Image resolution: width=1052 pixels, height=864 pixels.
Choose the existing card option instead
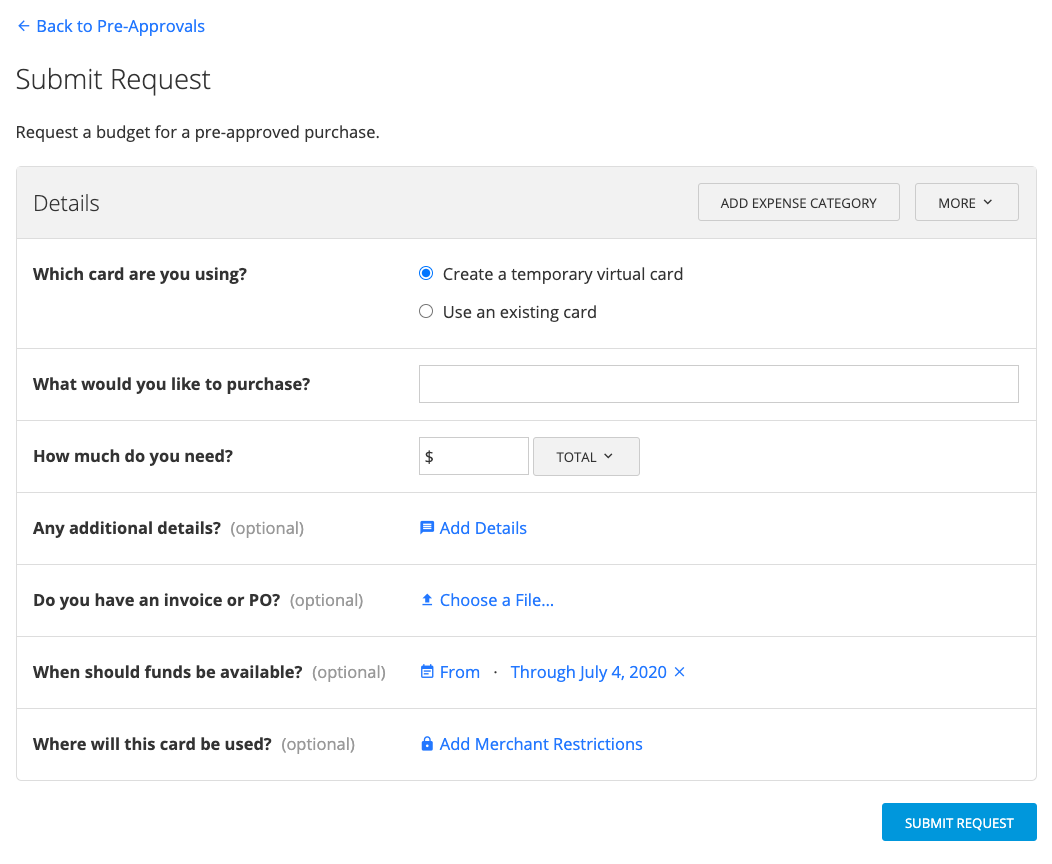point(426,311)
